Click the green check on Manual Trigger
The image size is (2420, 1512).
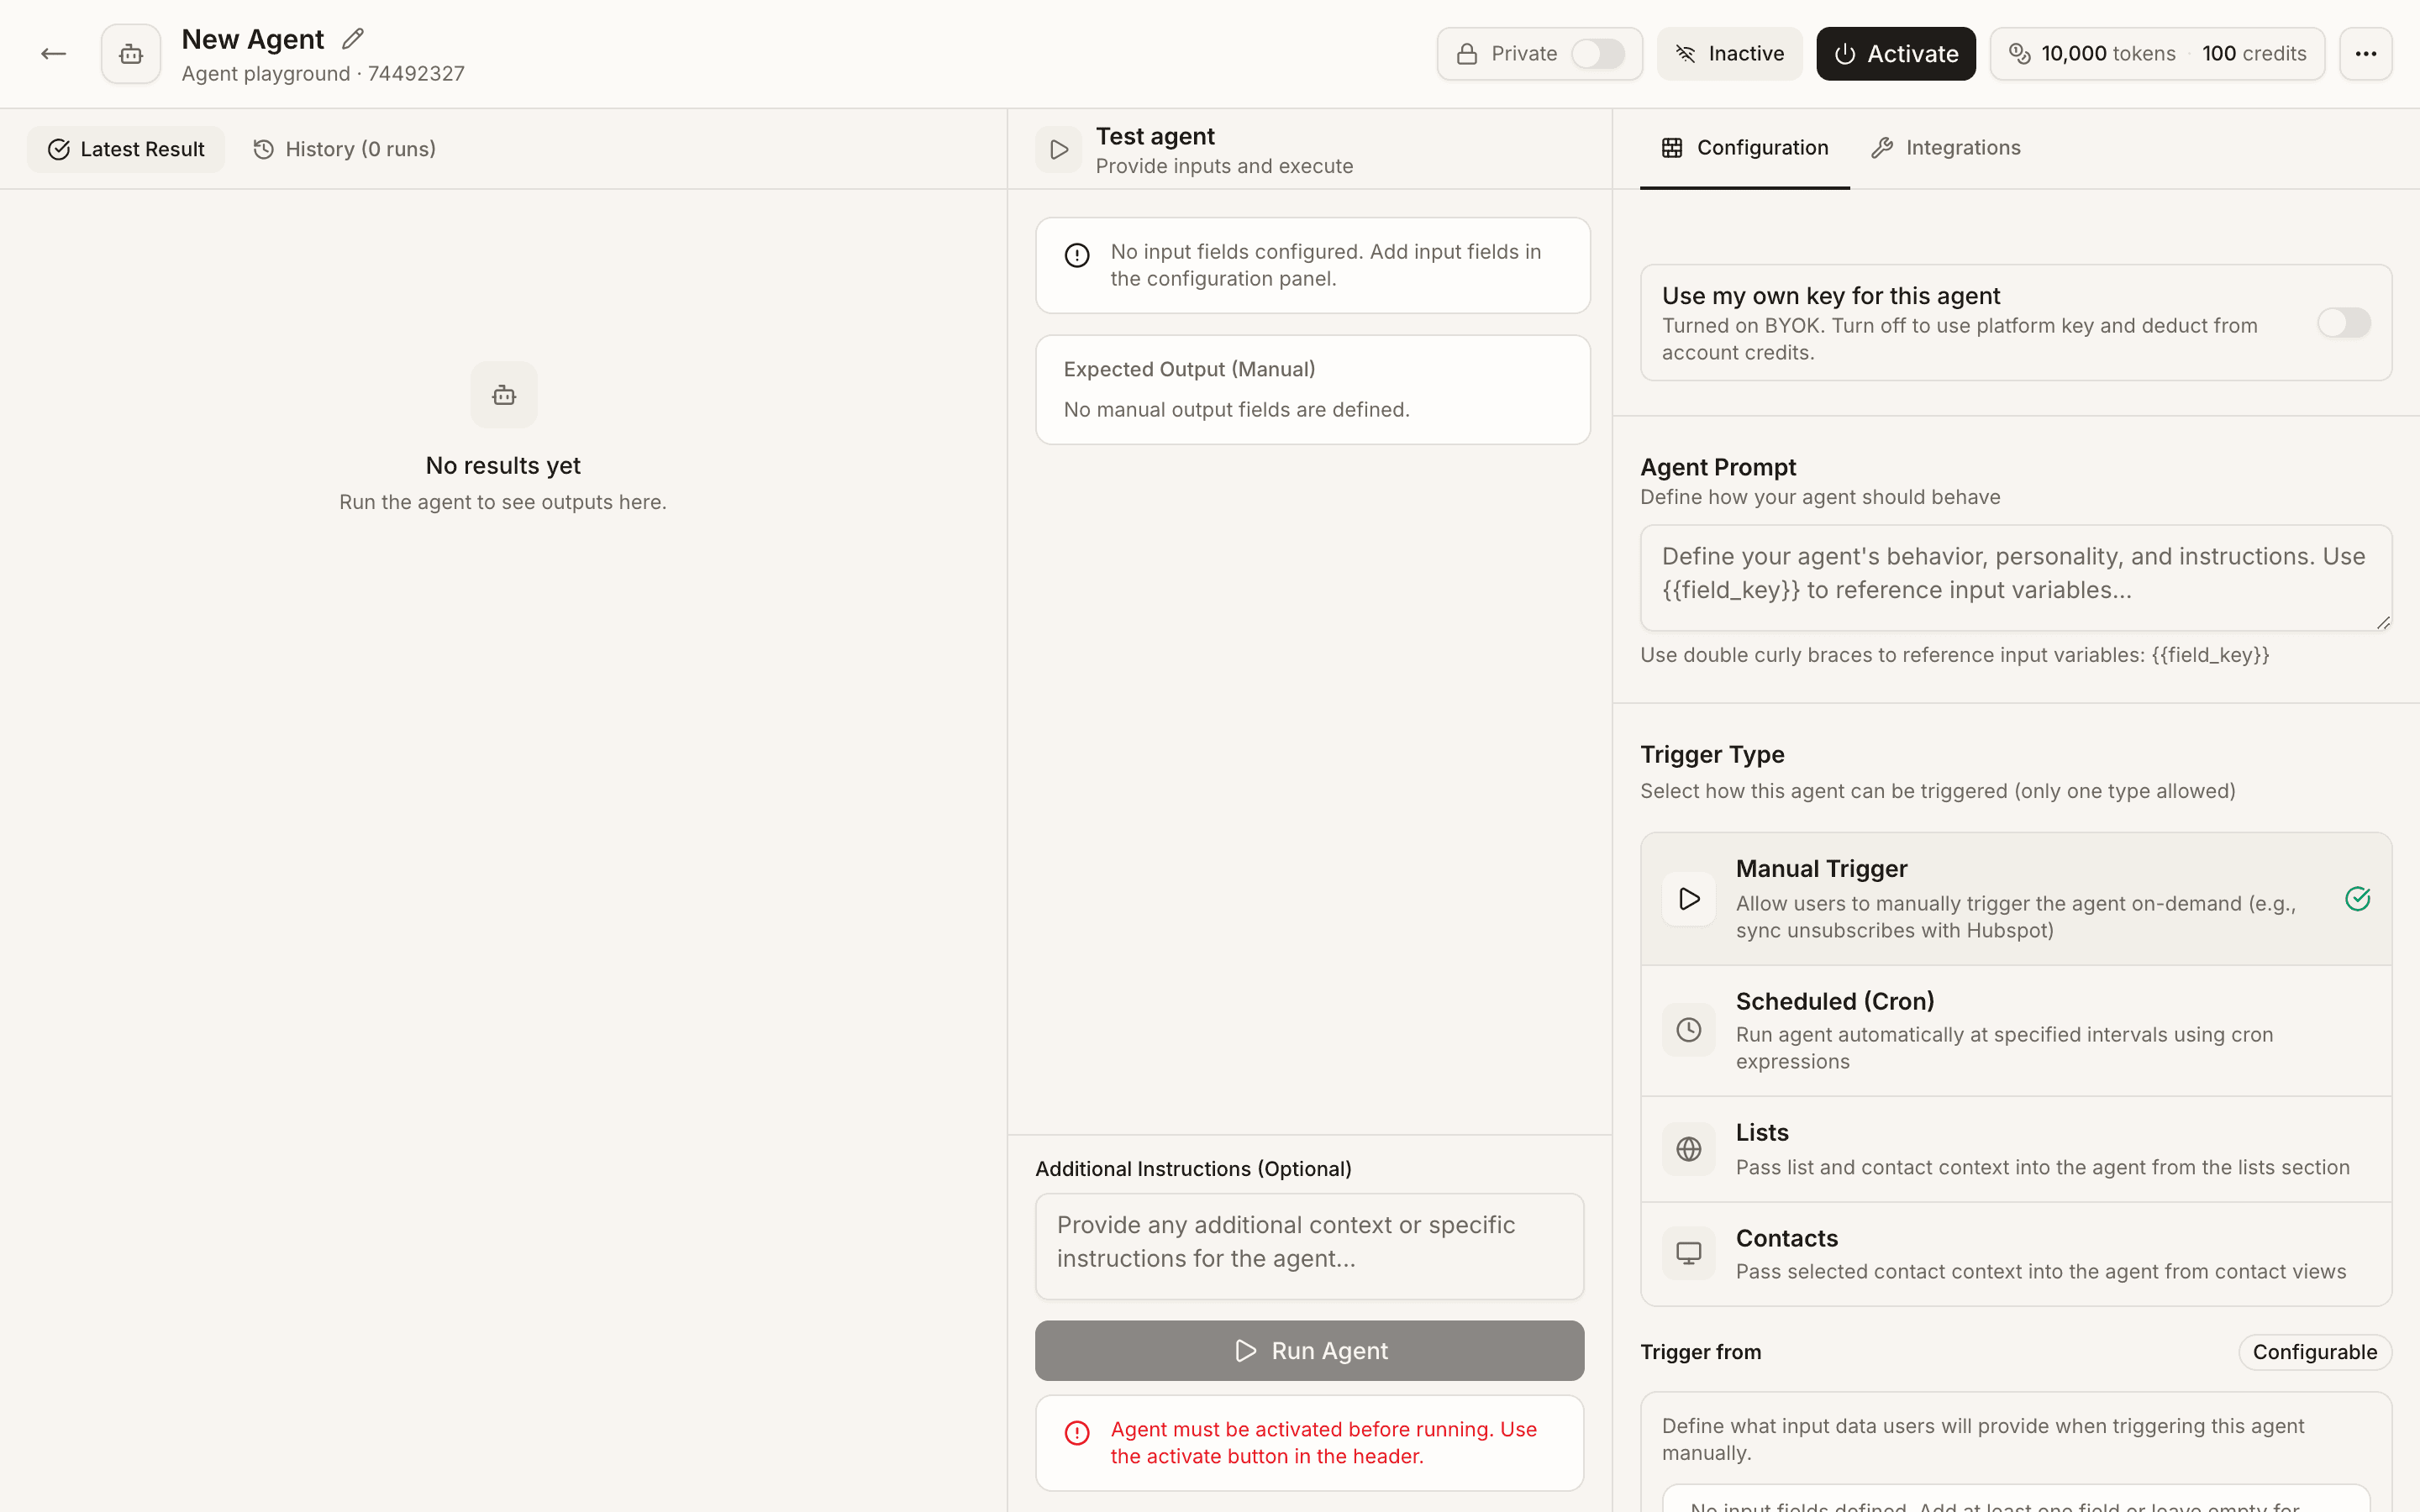[2357, 898]
